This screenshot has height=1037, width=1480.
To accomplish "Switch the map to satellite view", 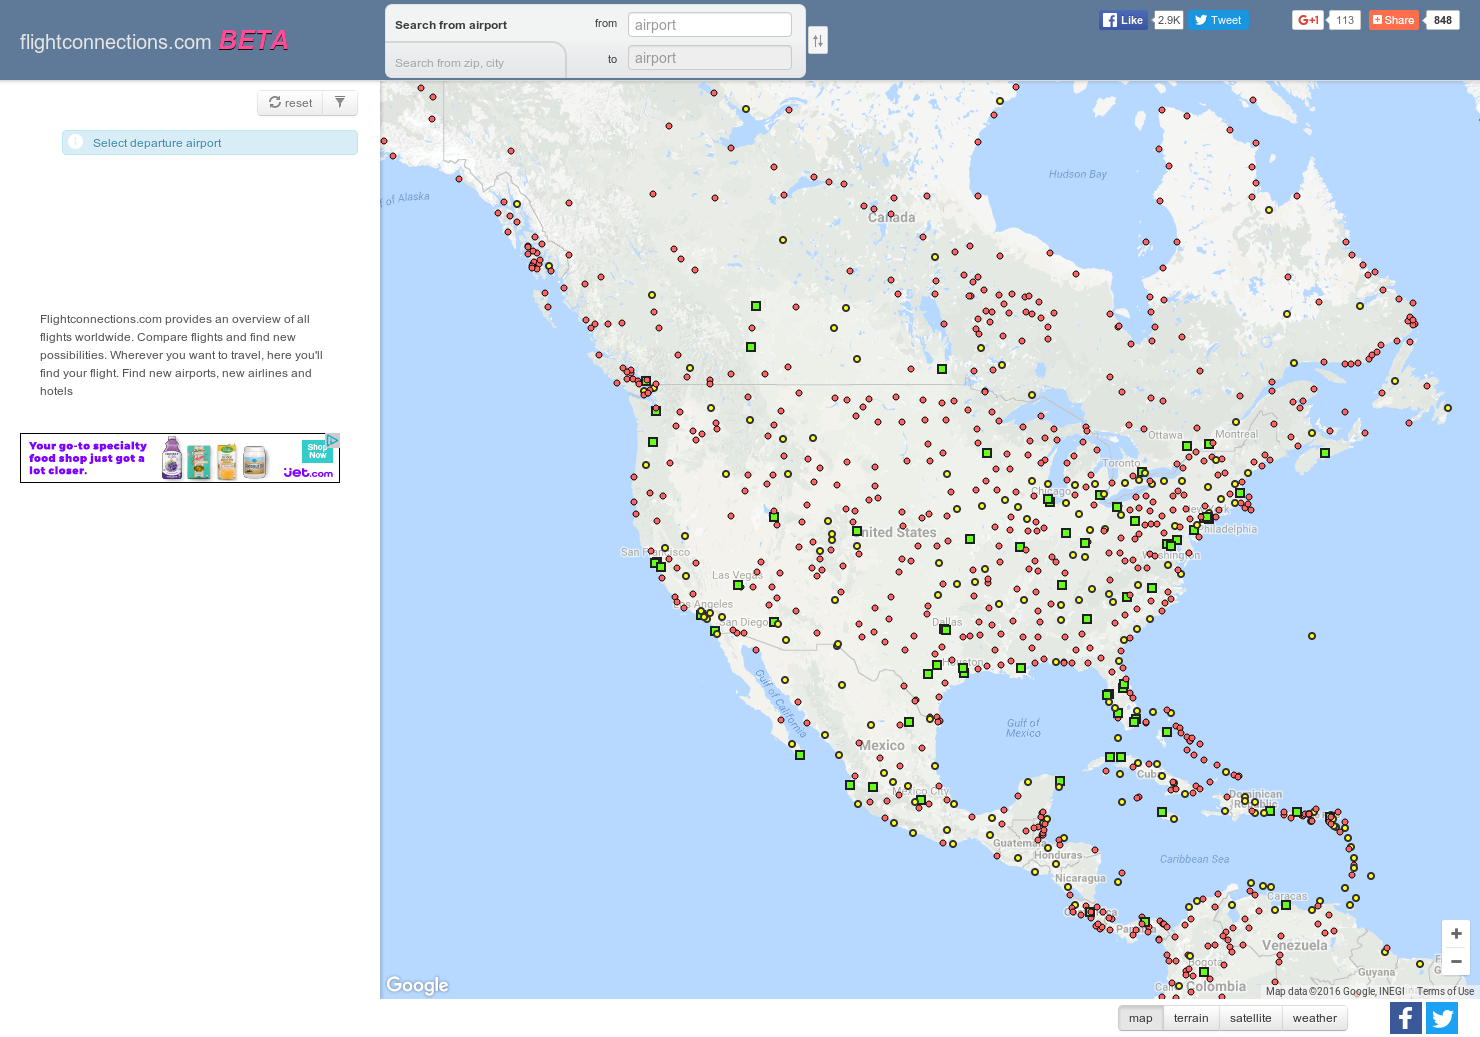I will click(1250, 1017).
